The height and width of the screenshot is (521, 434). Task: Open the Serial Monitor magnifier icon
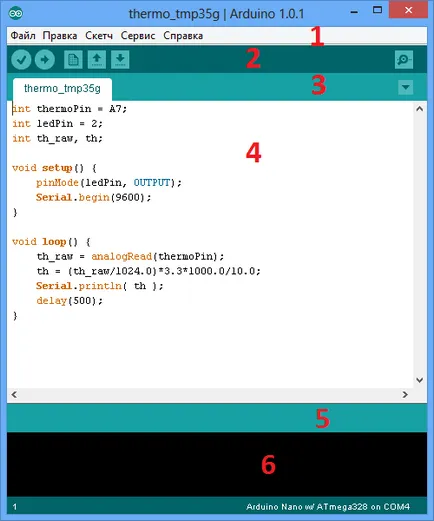click(x=404, y=60)
